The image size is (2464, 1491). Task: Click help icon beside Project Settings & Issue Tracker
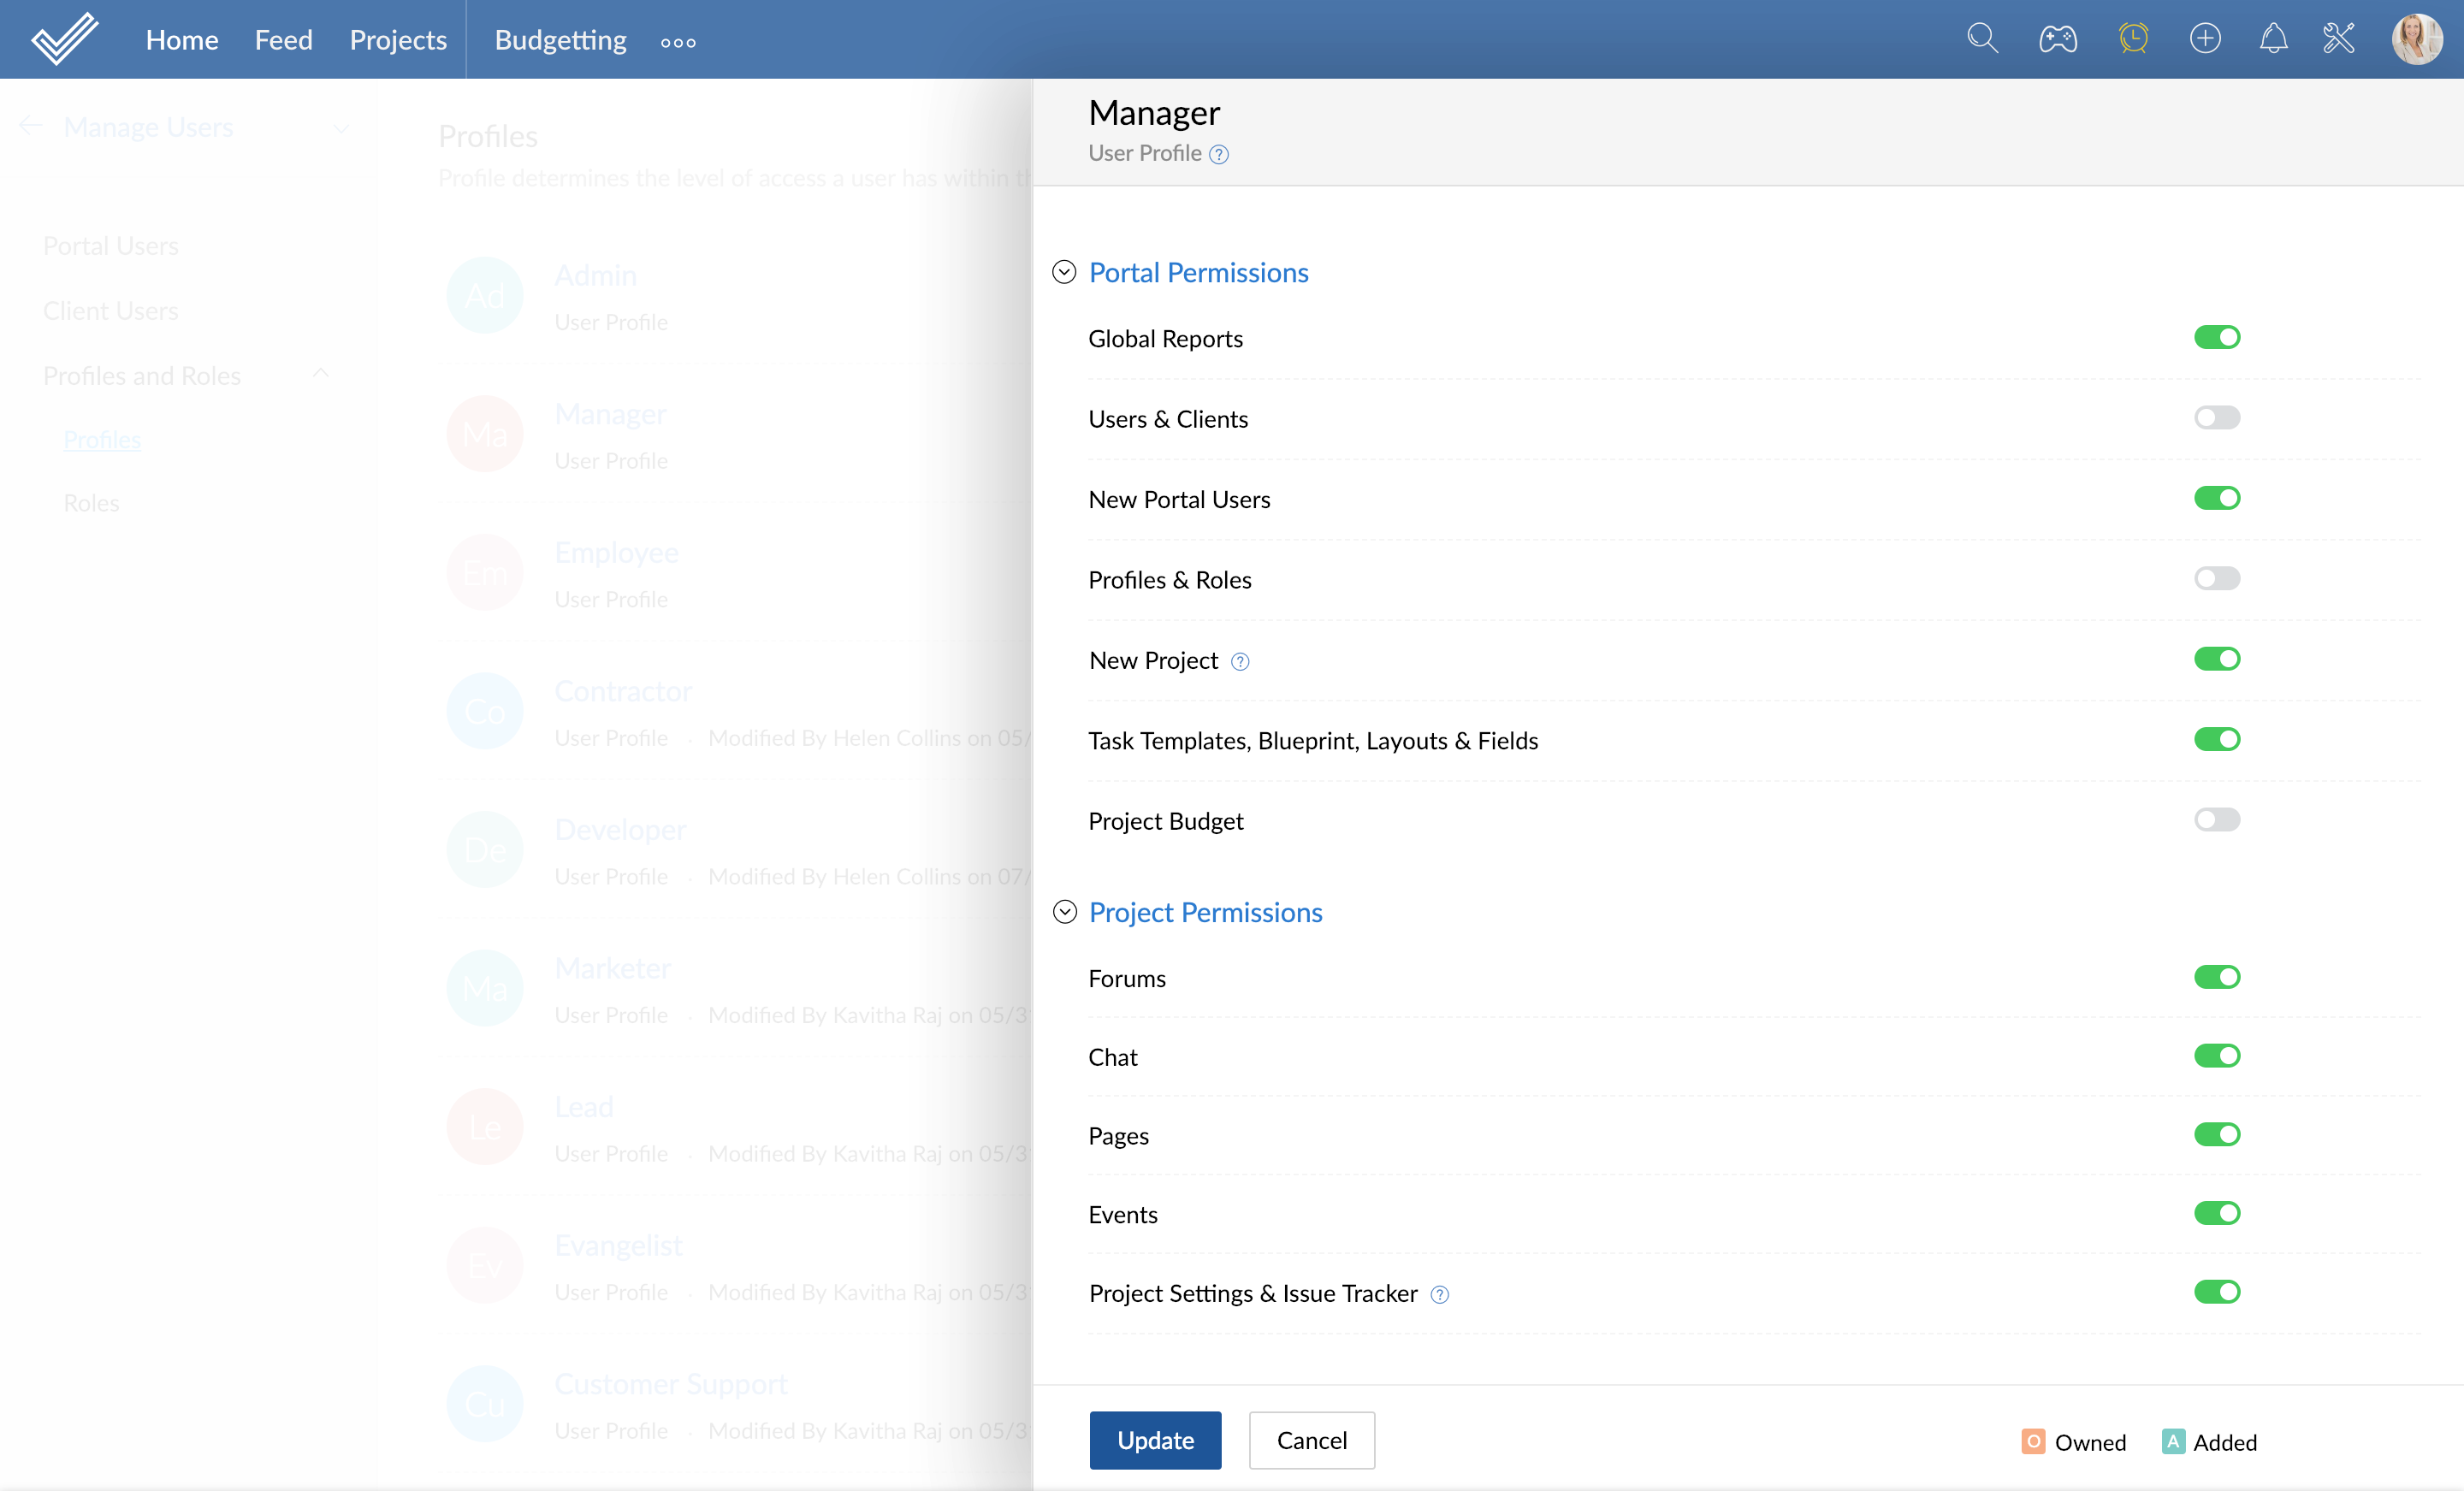click(x=1439, y=1295)
